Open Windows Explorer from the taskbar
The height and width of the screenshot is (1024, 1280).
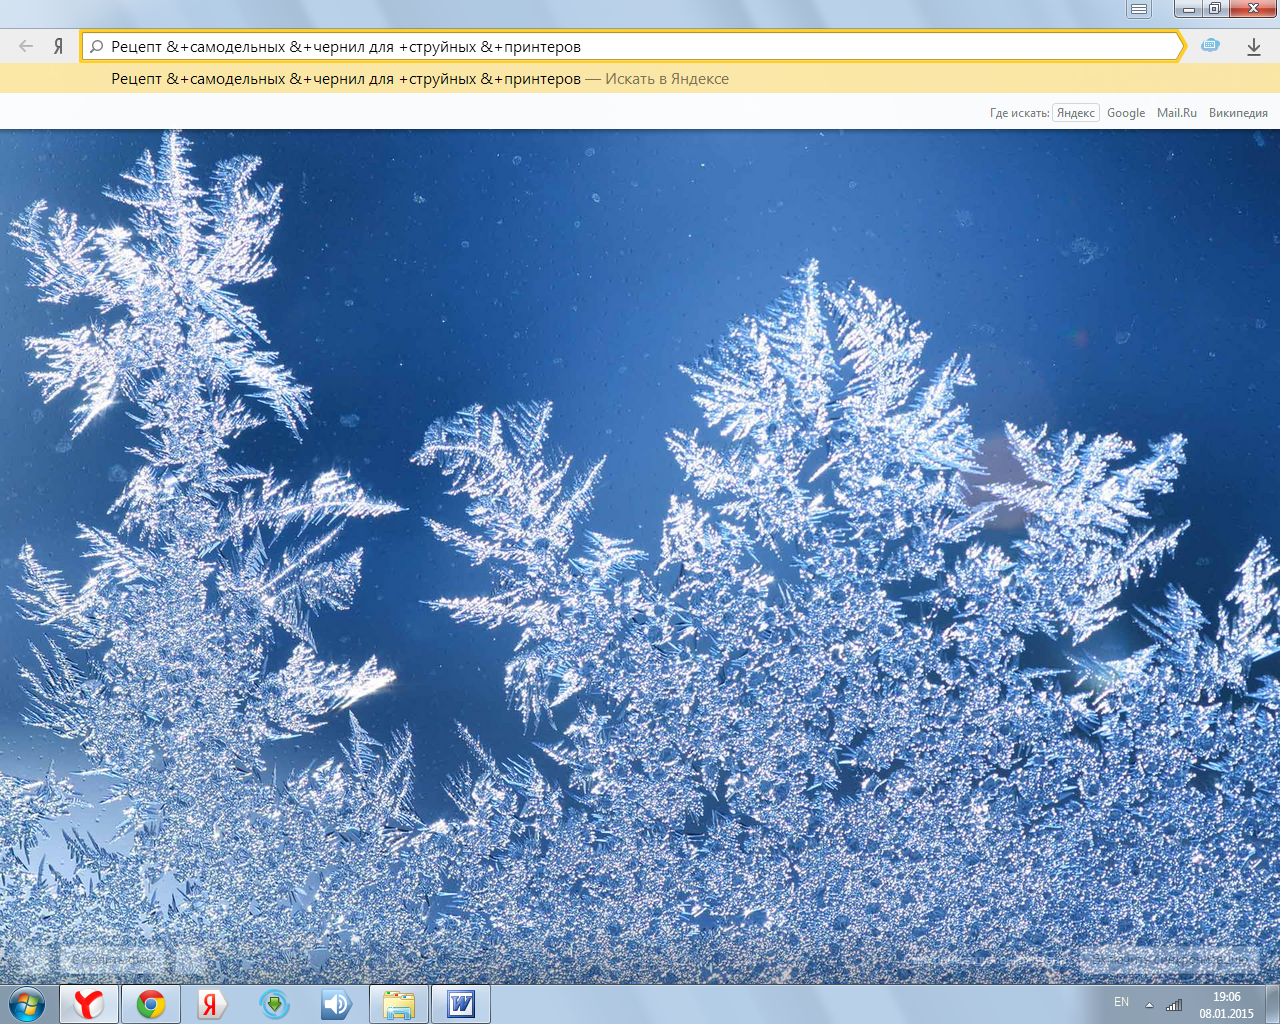pos(399,1004)
